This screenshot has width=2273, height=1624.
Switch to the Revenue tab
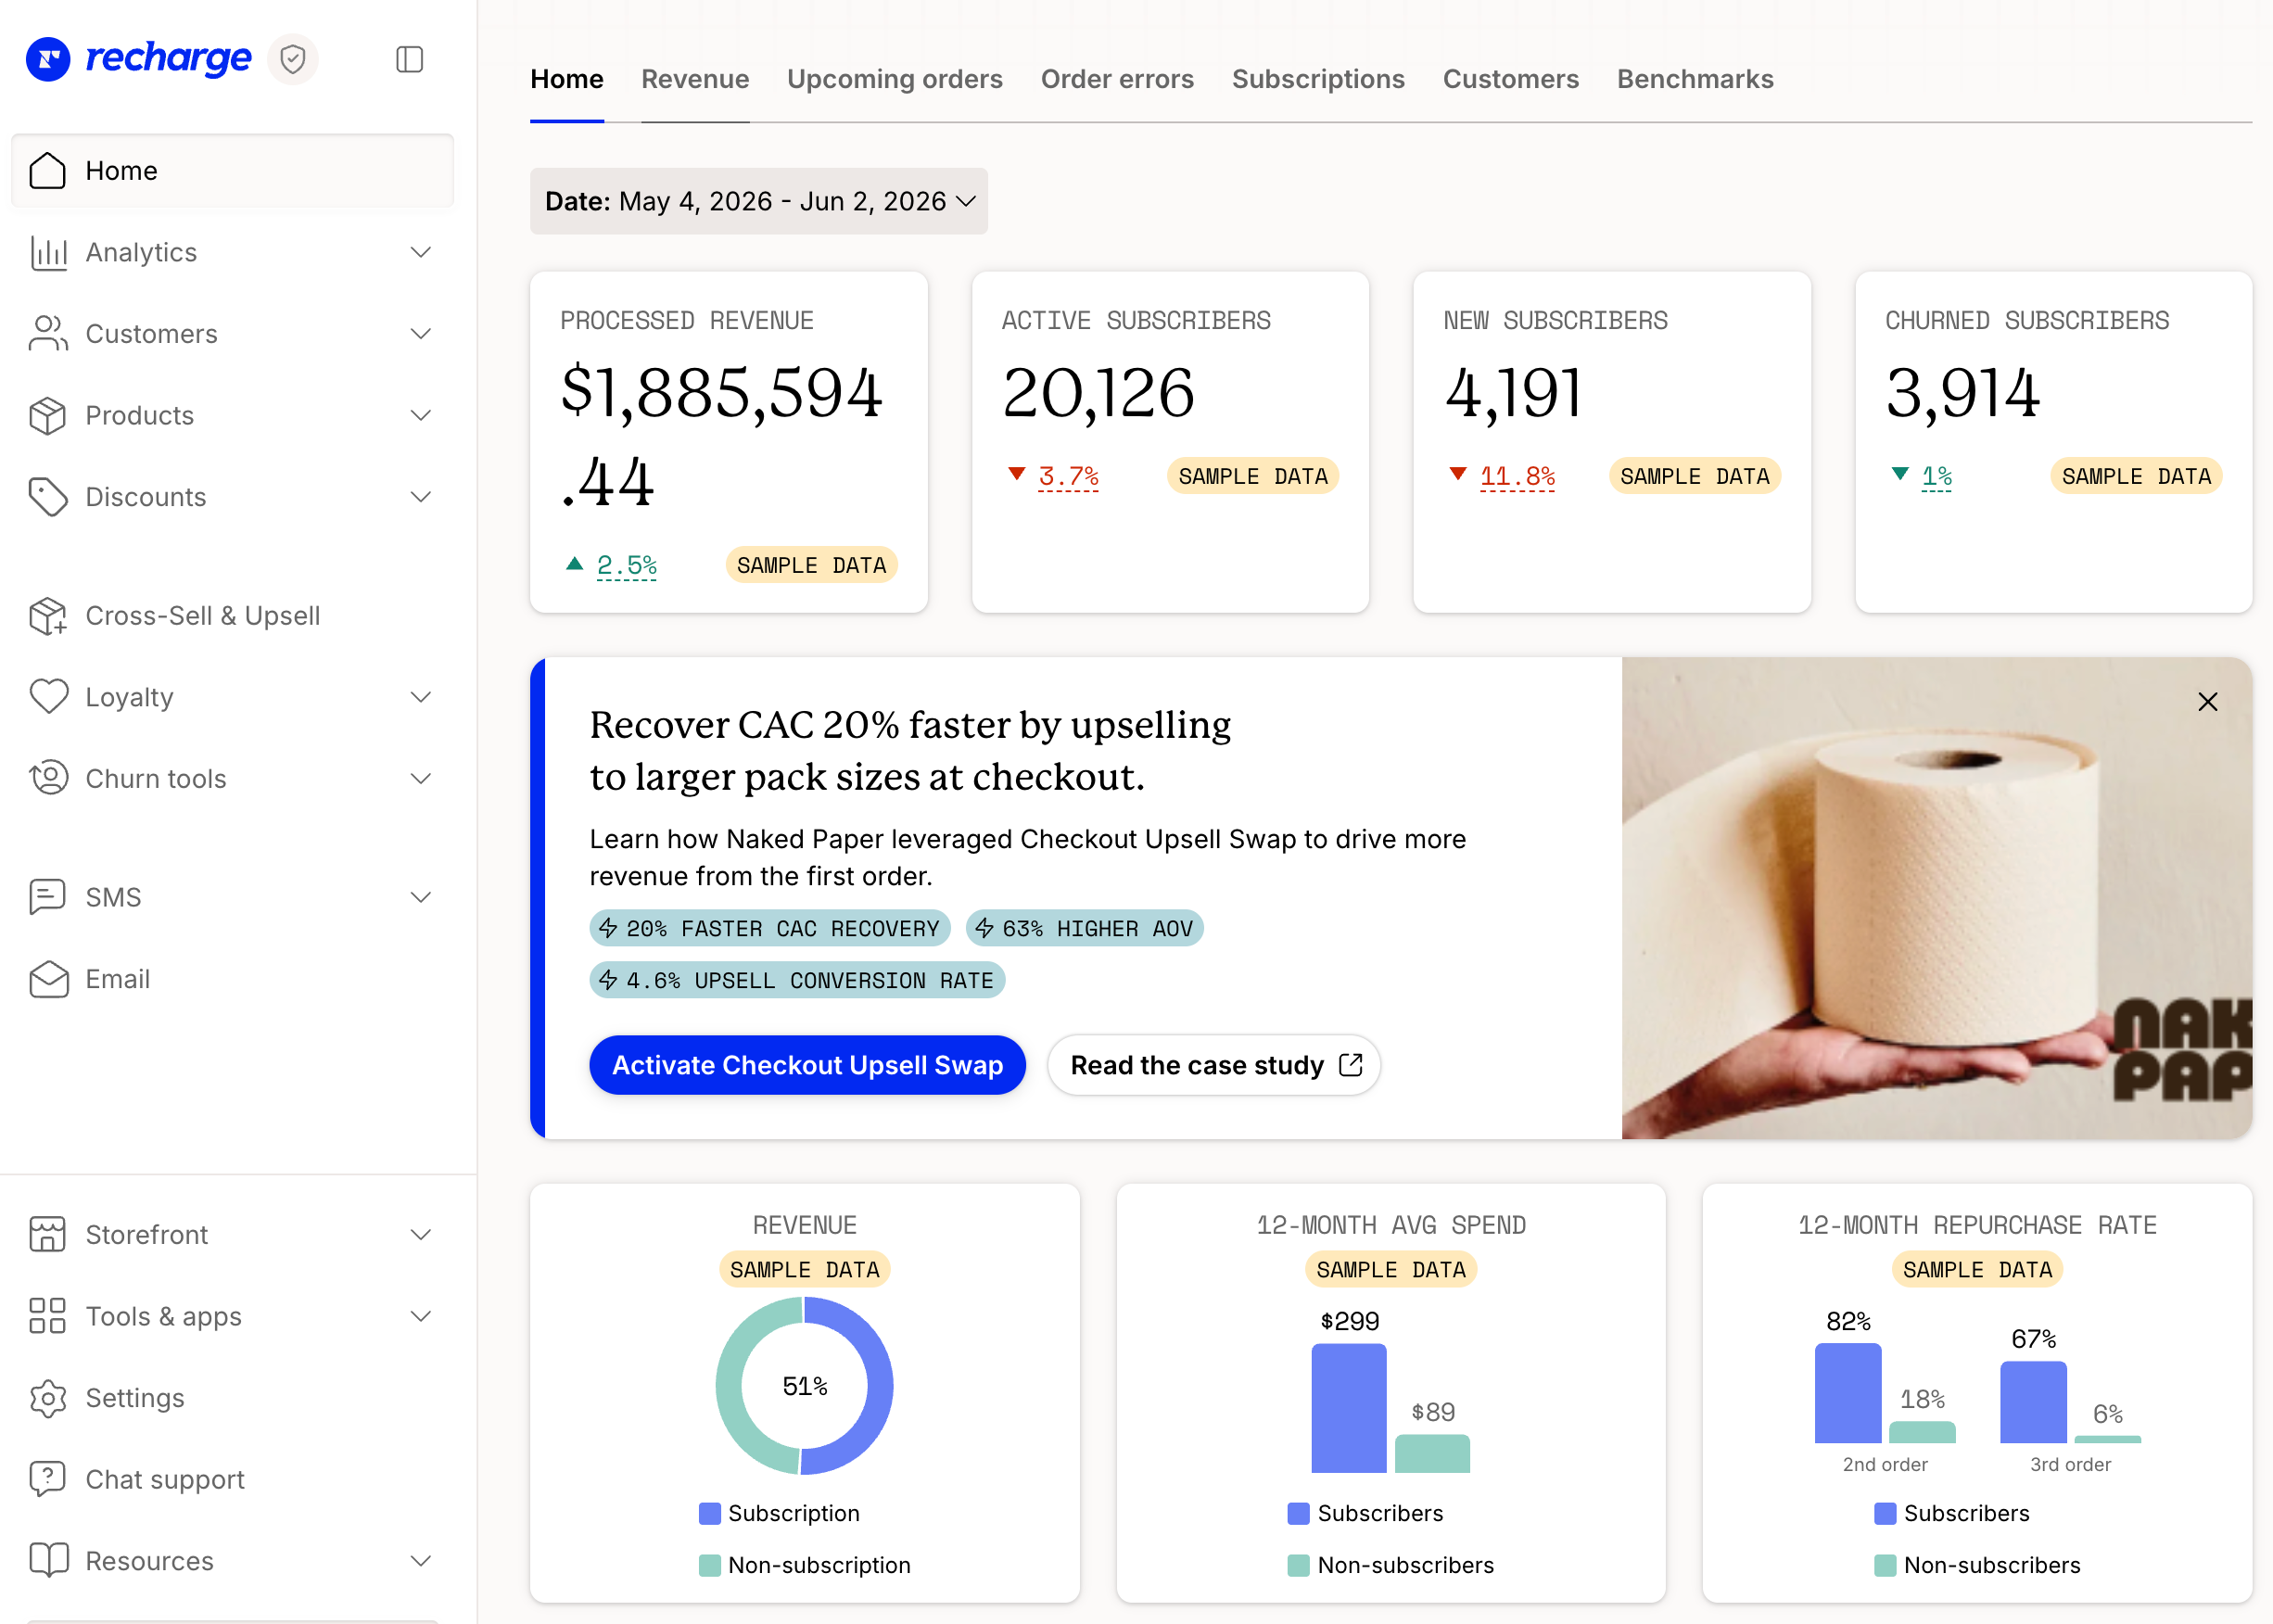[695, 79]
